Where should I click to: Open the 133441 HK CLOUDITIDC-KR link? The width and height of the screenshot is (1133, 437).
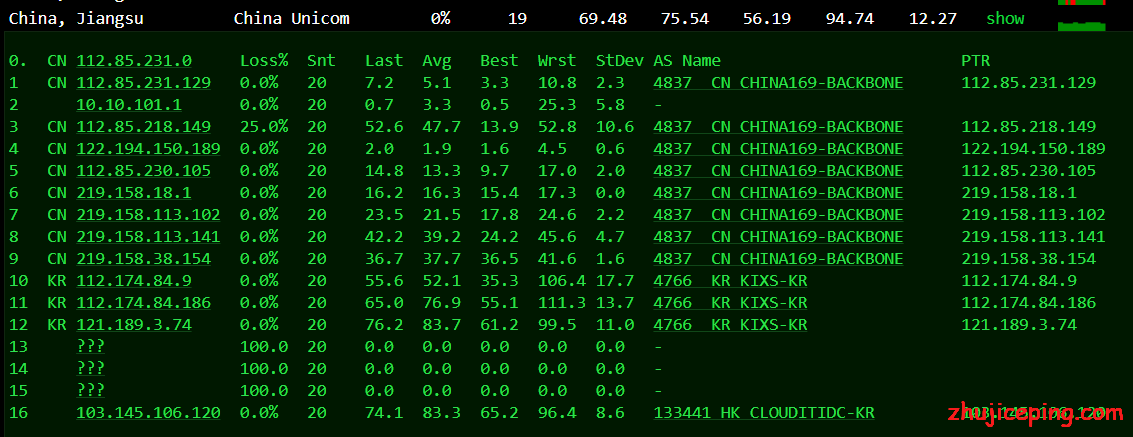click(x=764, y=413)
